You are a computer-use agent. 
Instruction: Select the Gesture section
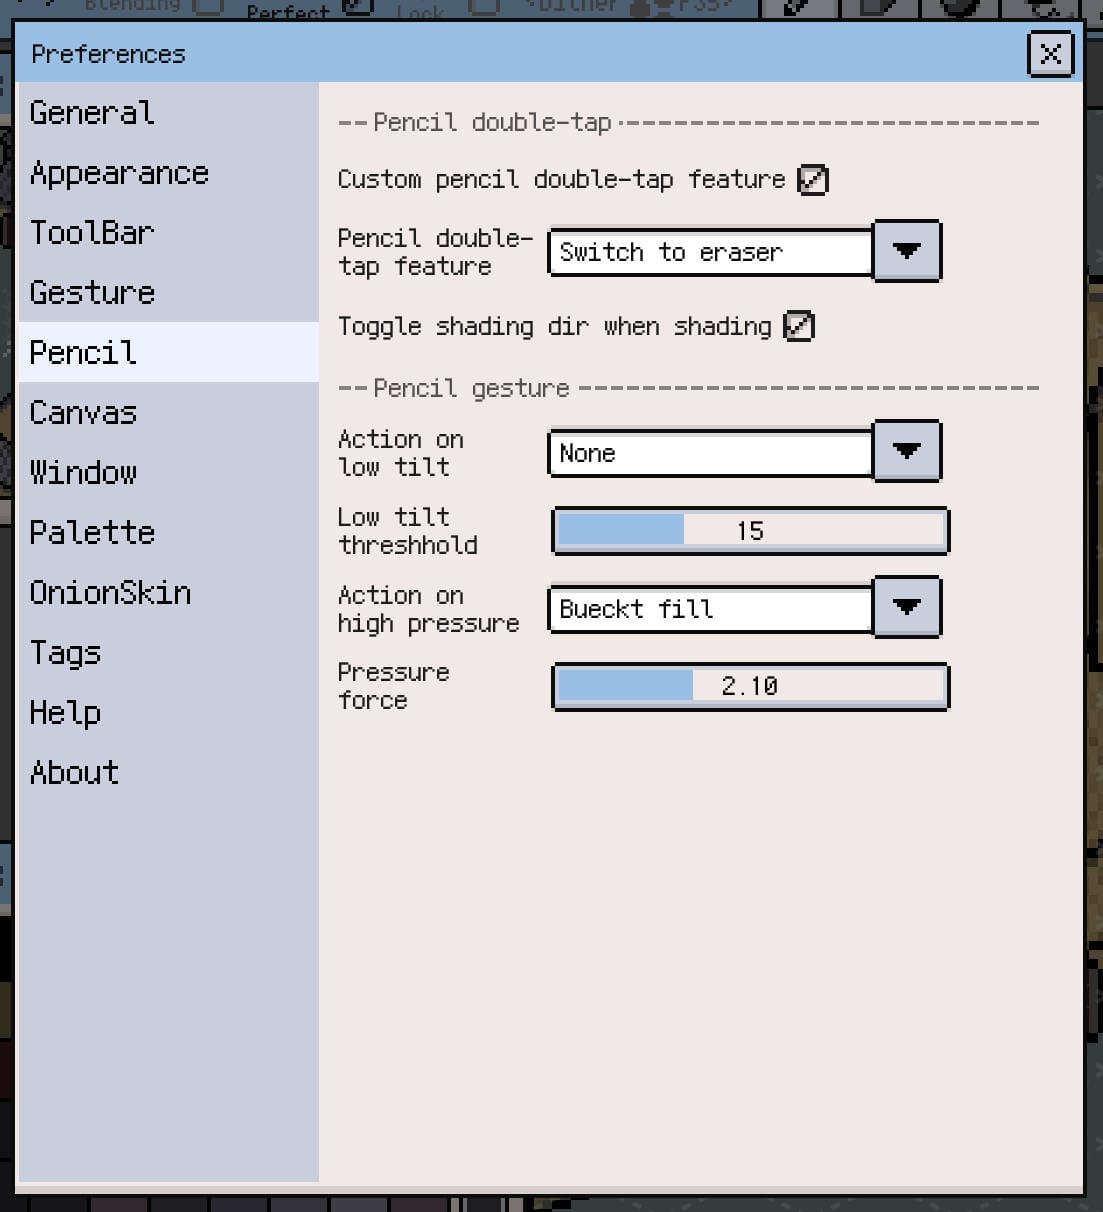pos(92,293)
